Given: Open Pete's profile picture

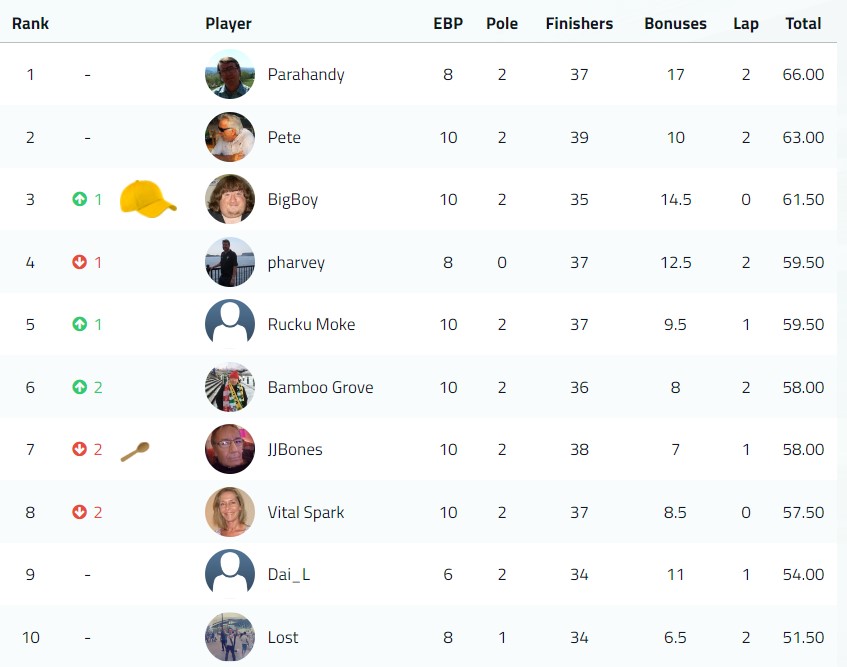Looking at the screenshot, I should click(230, 137).
